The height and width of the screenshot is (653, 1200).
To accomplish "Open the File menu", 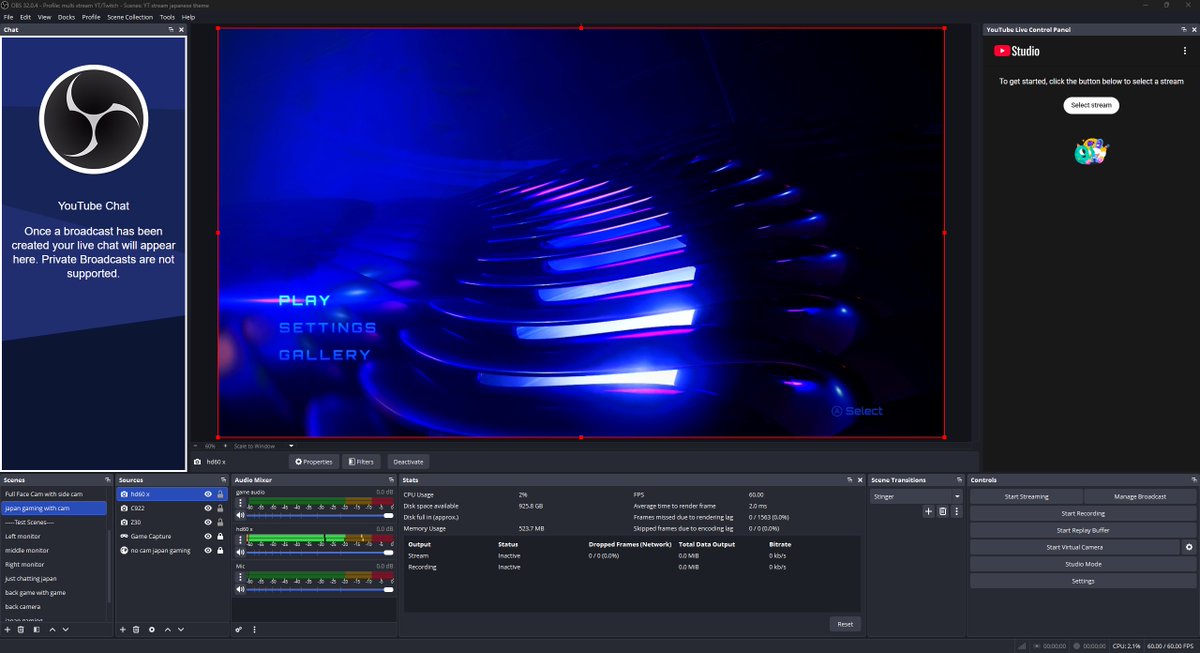I will 8,17.
